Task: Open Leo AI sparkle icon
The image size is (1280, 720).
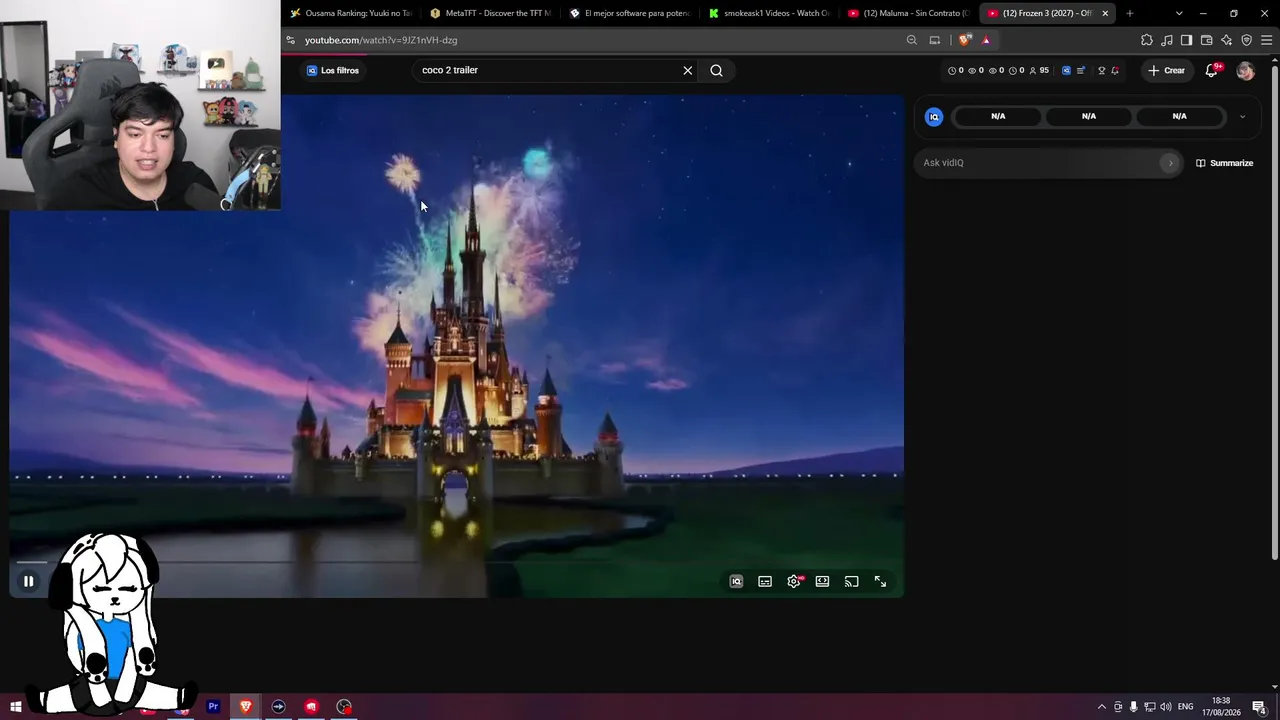Action: pyautogui.click(x=1226, y=40)
